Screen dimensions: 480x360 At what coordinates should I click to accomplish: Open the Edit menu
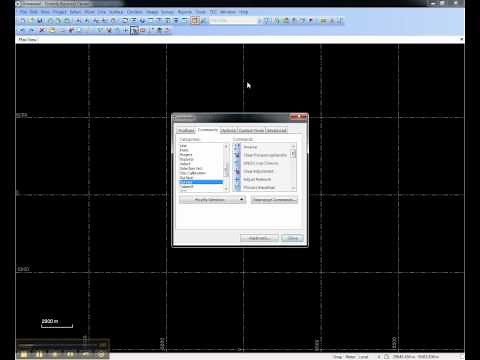pos(34,12)
